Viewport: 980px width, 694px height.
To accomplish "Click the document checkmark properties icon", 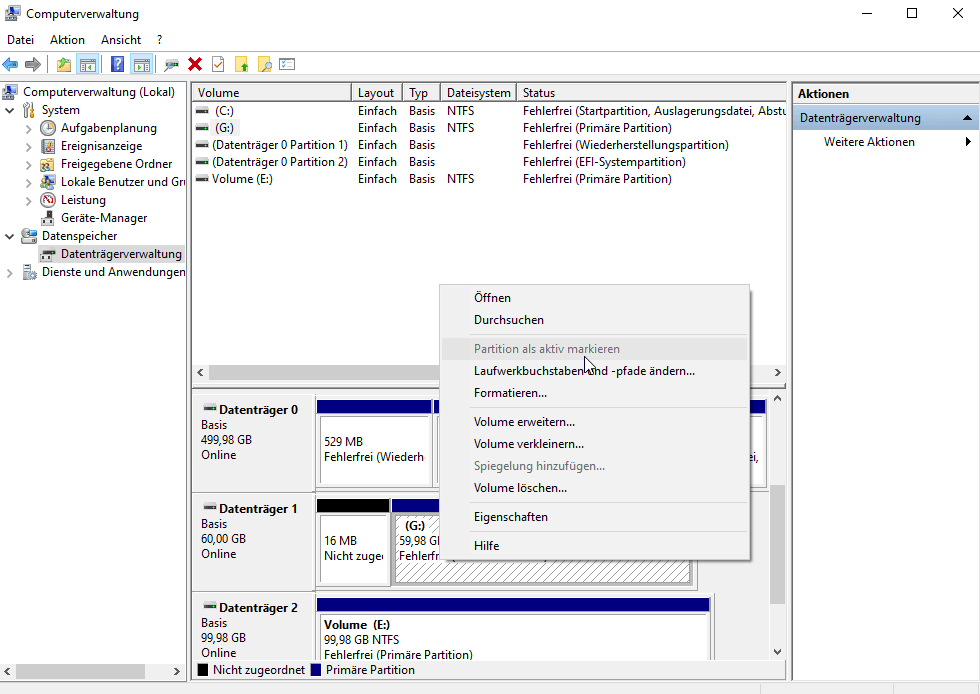I will click(x=218, y=65).
